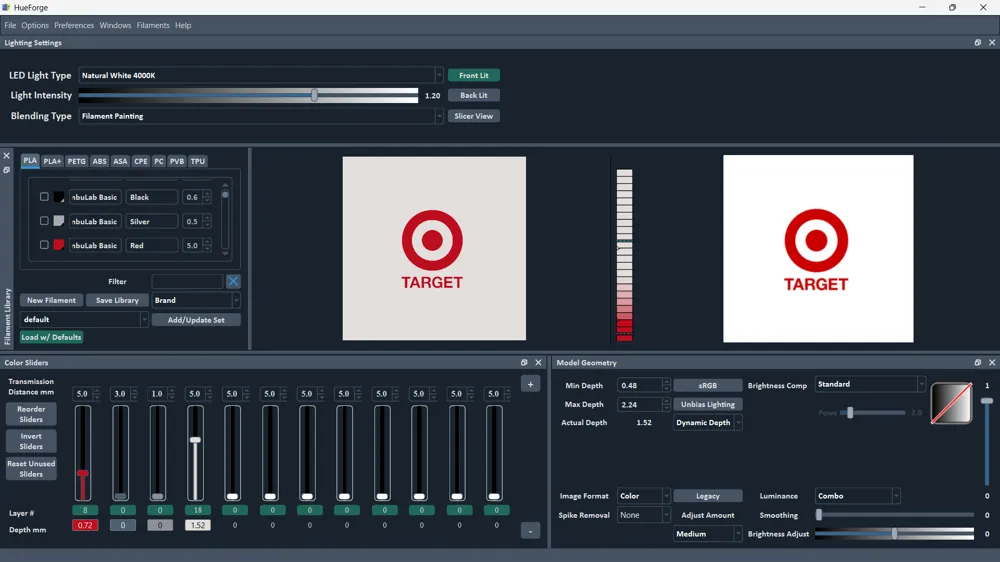
Task: Click Load w/ Defaults button
Action: click(x=51, y=337)
